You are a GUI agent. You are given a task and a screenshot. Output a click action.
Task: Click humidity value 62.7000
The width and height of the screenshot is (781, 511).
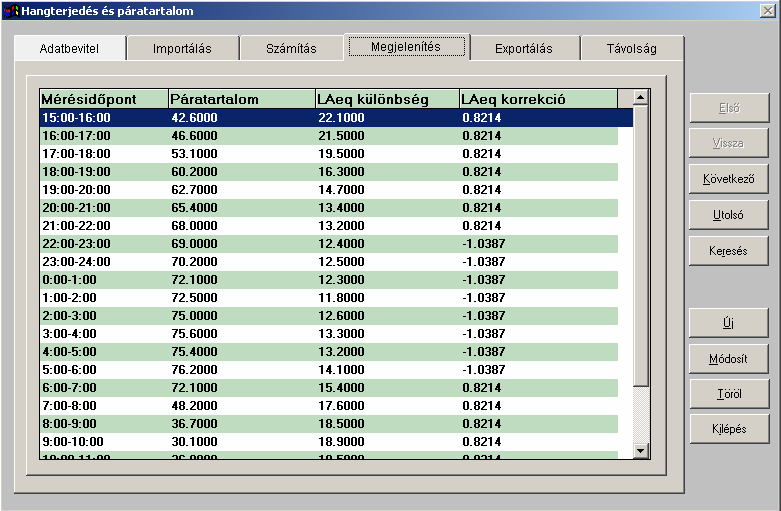pyautogui.click(x=194, y=190)
